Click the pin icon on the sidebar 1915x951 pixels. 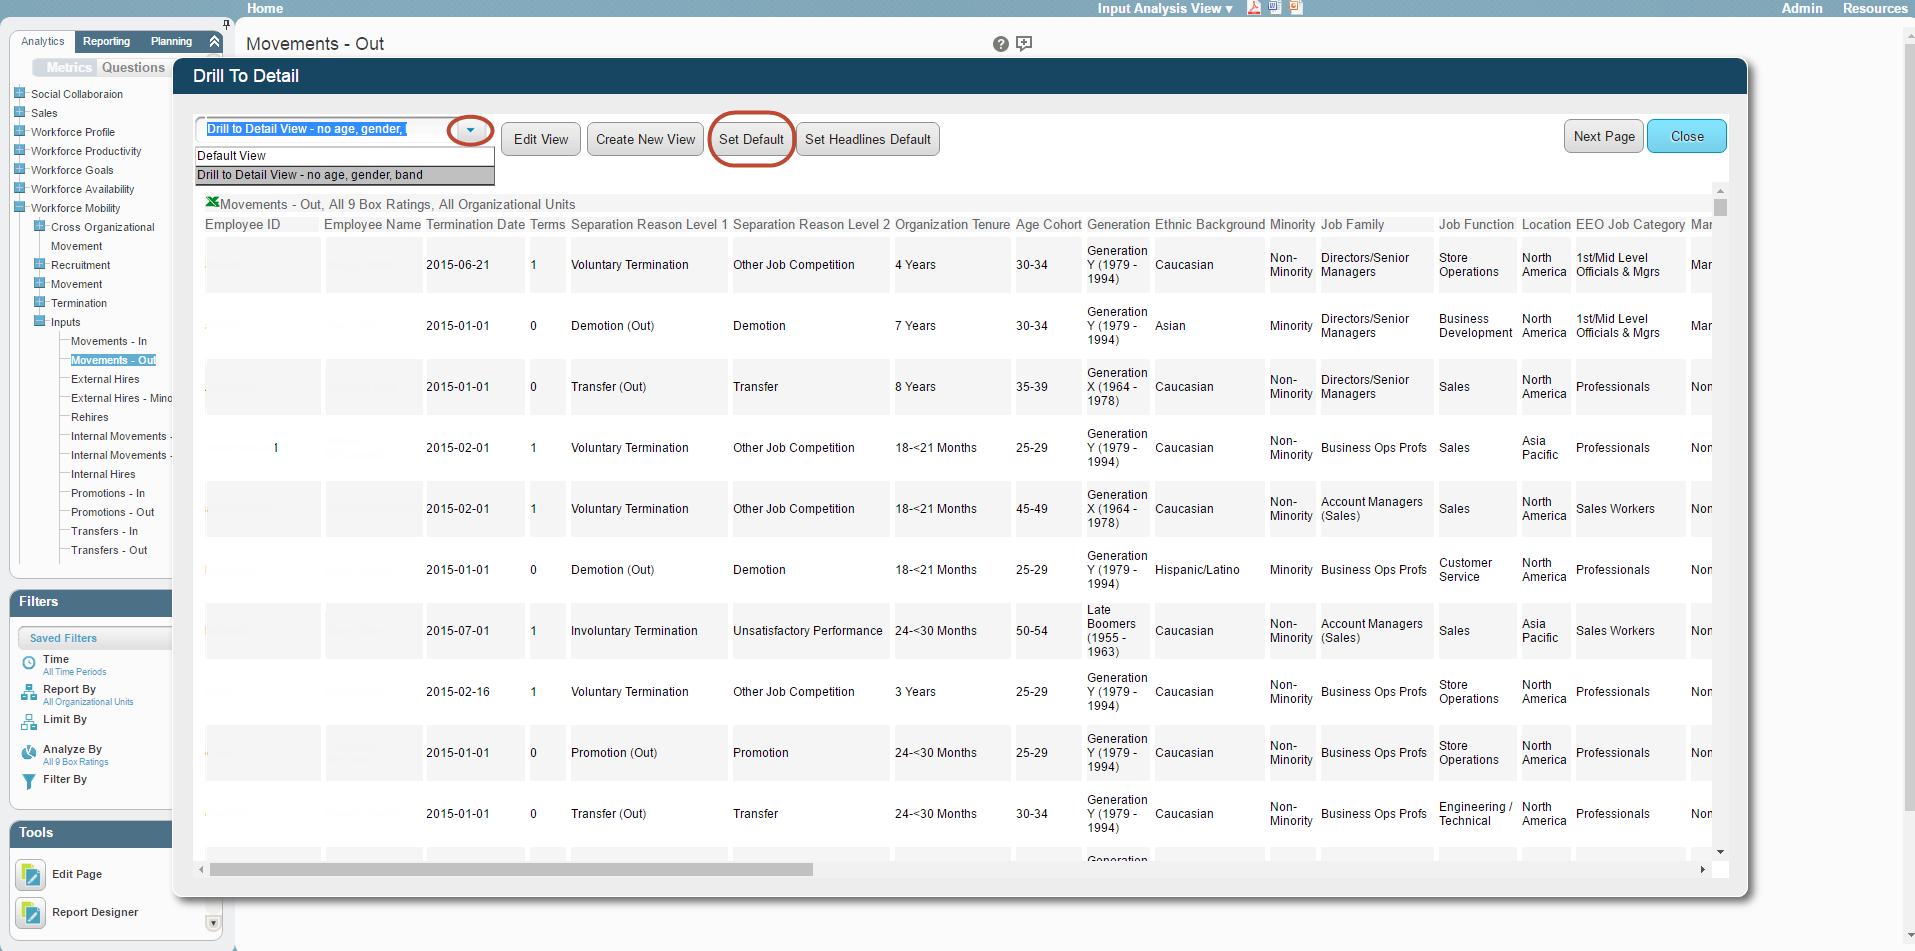[x=227, y=24]
